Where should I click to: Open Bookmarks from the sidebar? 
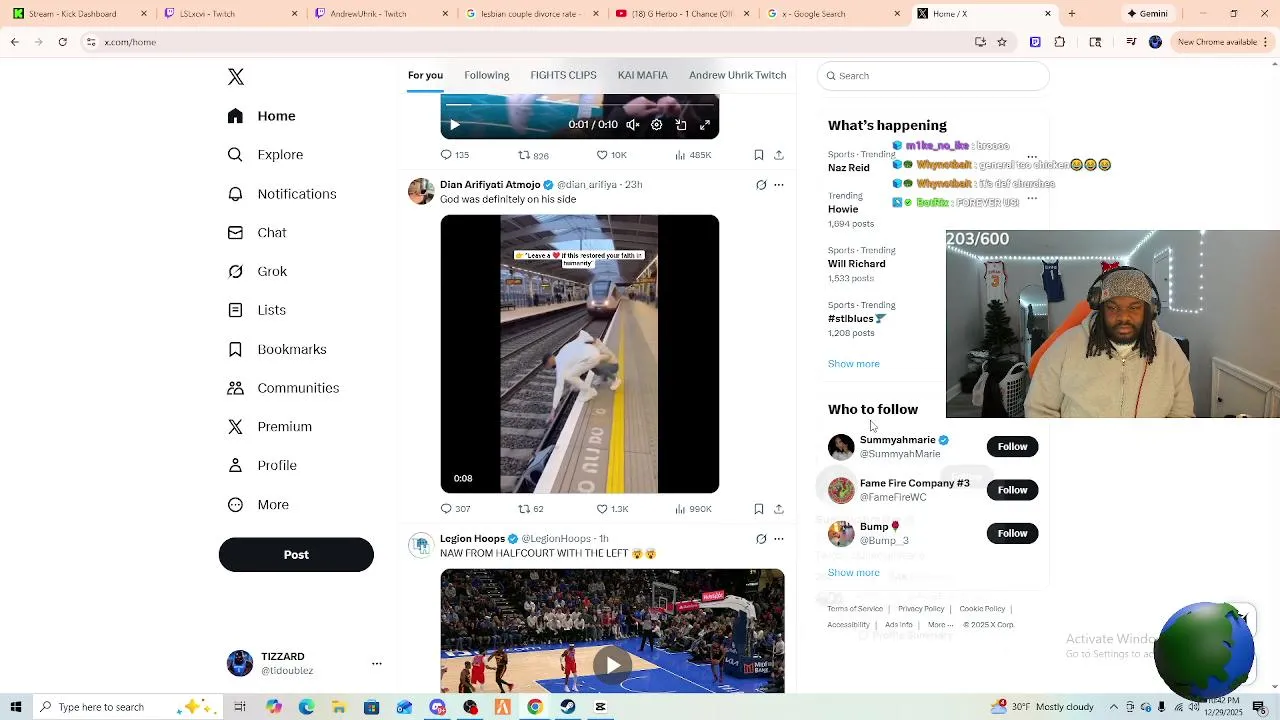tap(277, 349)
